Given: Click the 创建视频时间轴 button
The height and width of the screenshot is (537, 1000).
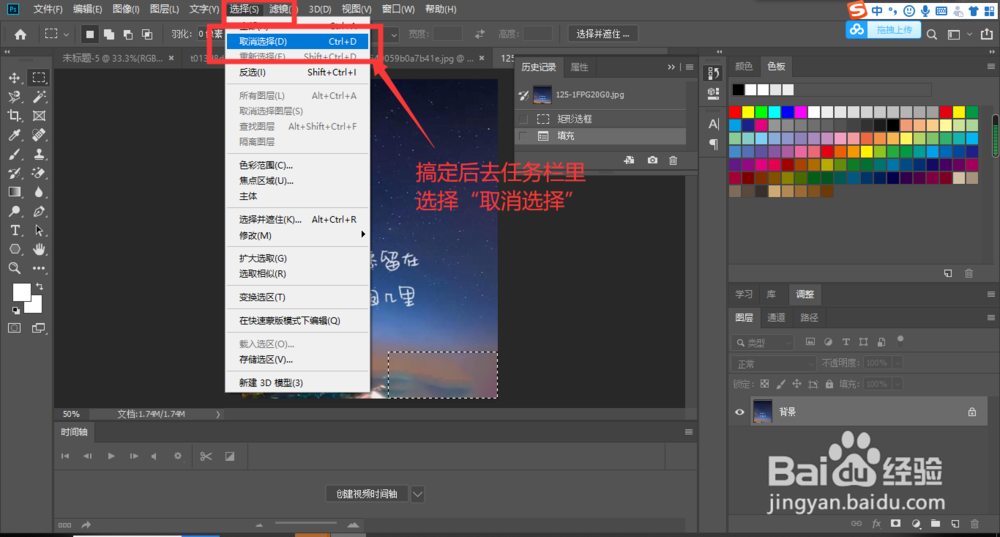Looking at the screenshot, I should coord(367,494).
